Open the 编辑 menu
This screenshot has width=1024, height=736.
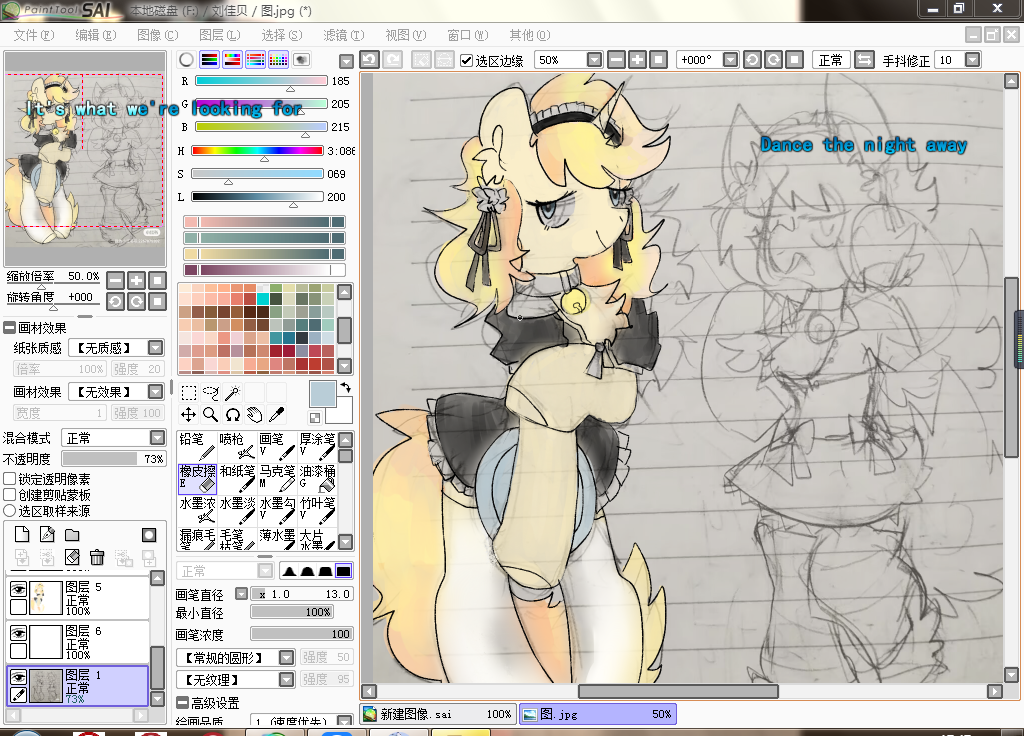click(x=96, y=35)
